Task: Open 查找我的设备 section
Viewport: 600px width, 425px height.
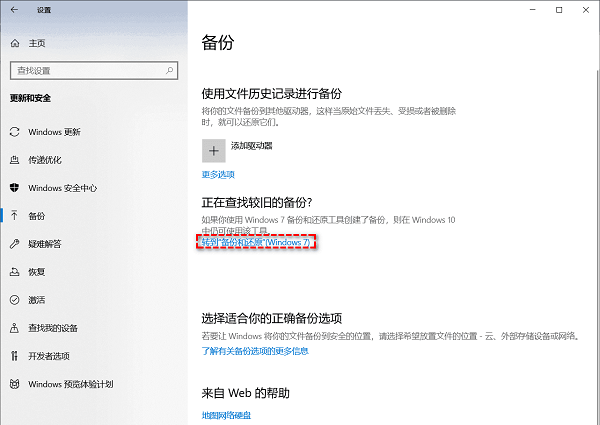Action: click(x=53, y=328)
